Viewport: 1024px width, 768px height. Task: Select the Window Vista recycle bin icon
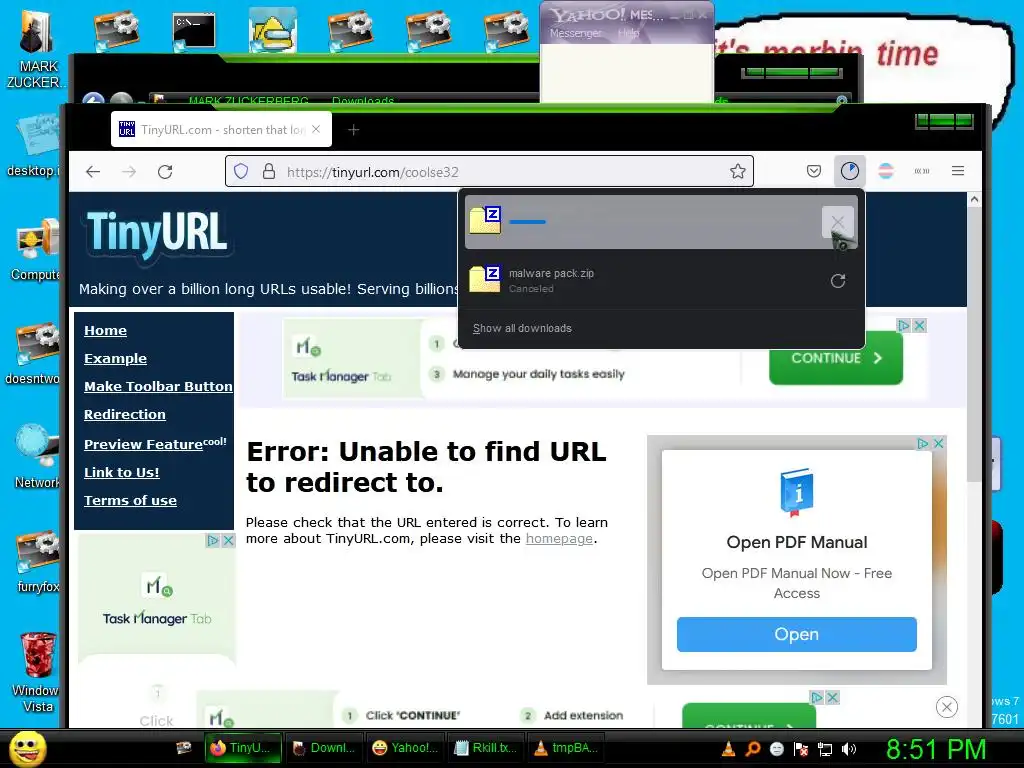37,673
